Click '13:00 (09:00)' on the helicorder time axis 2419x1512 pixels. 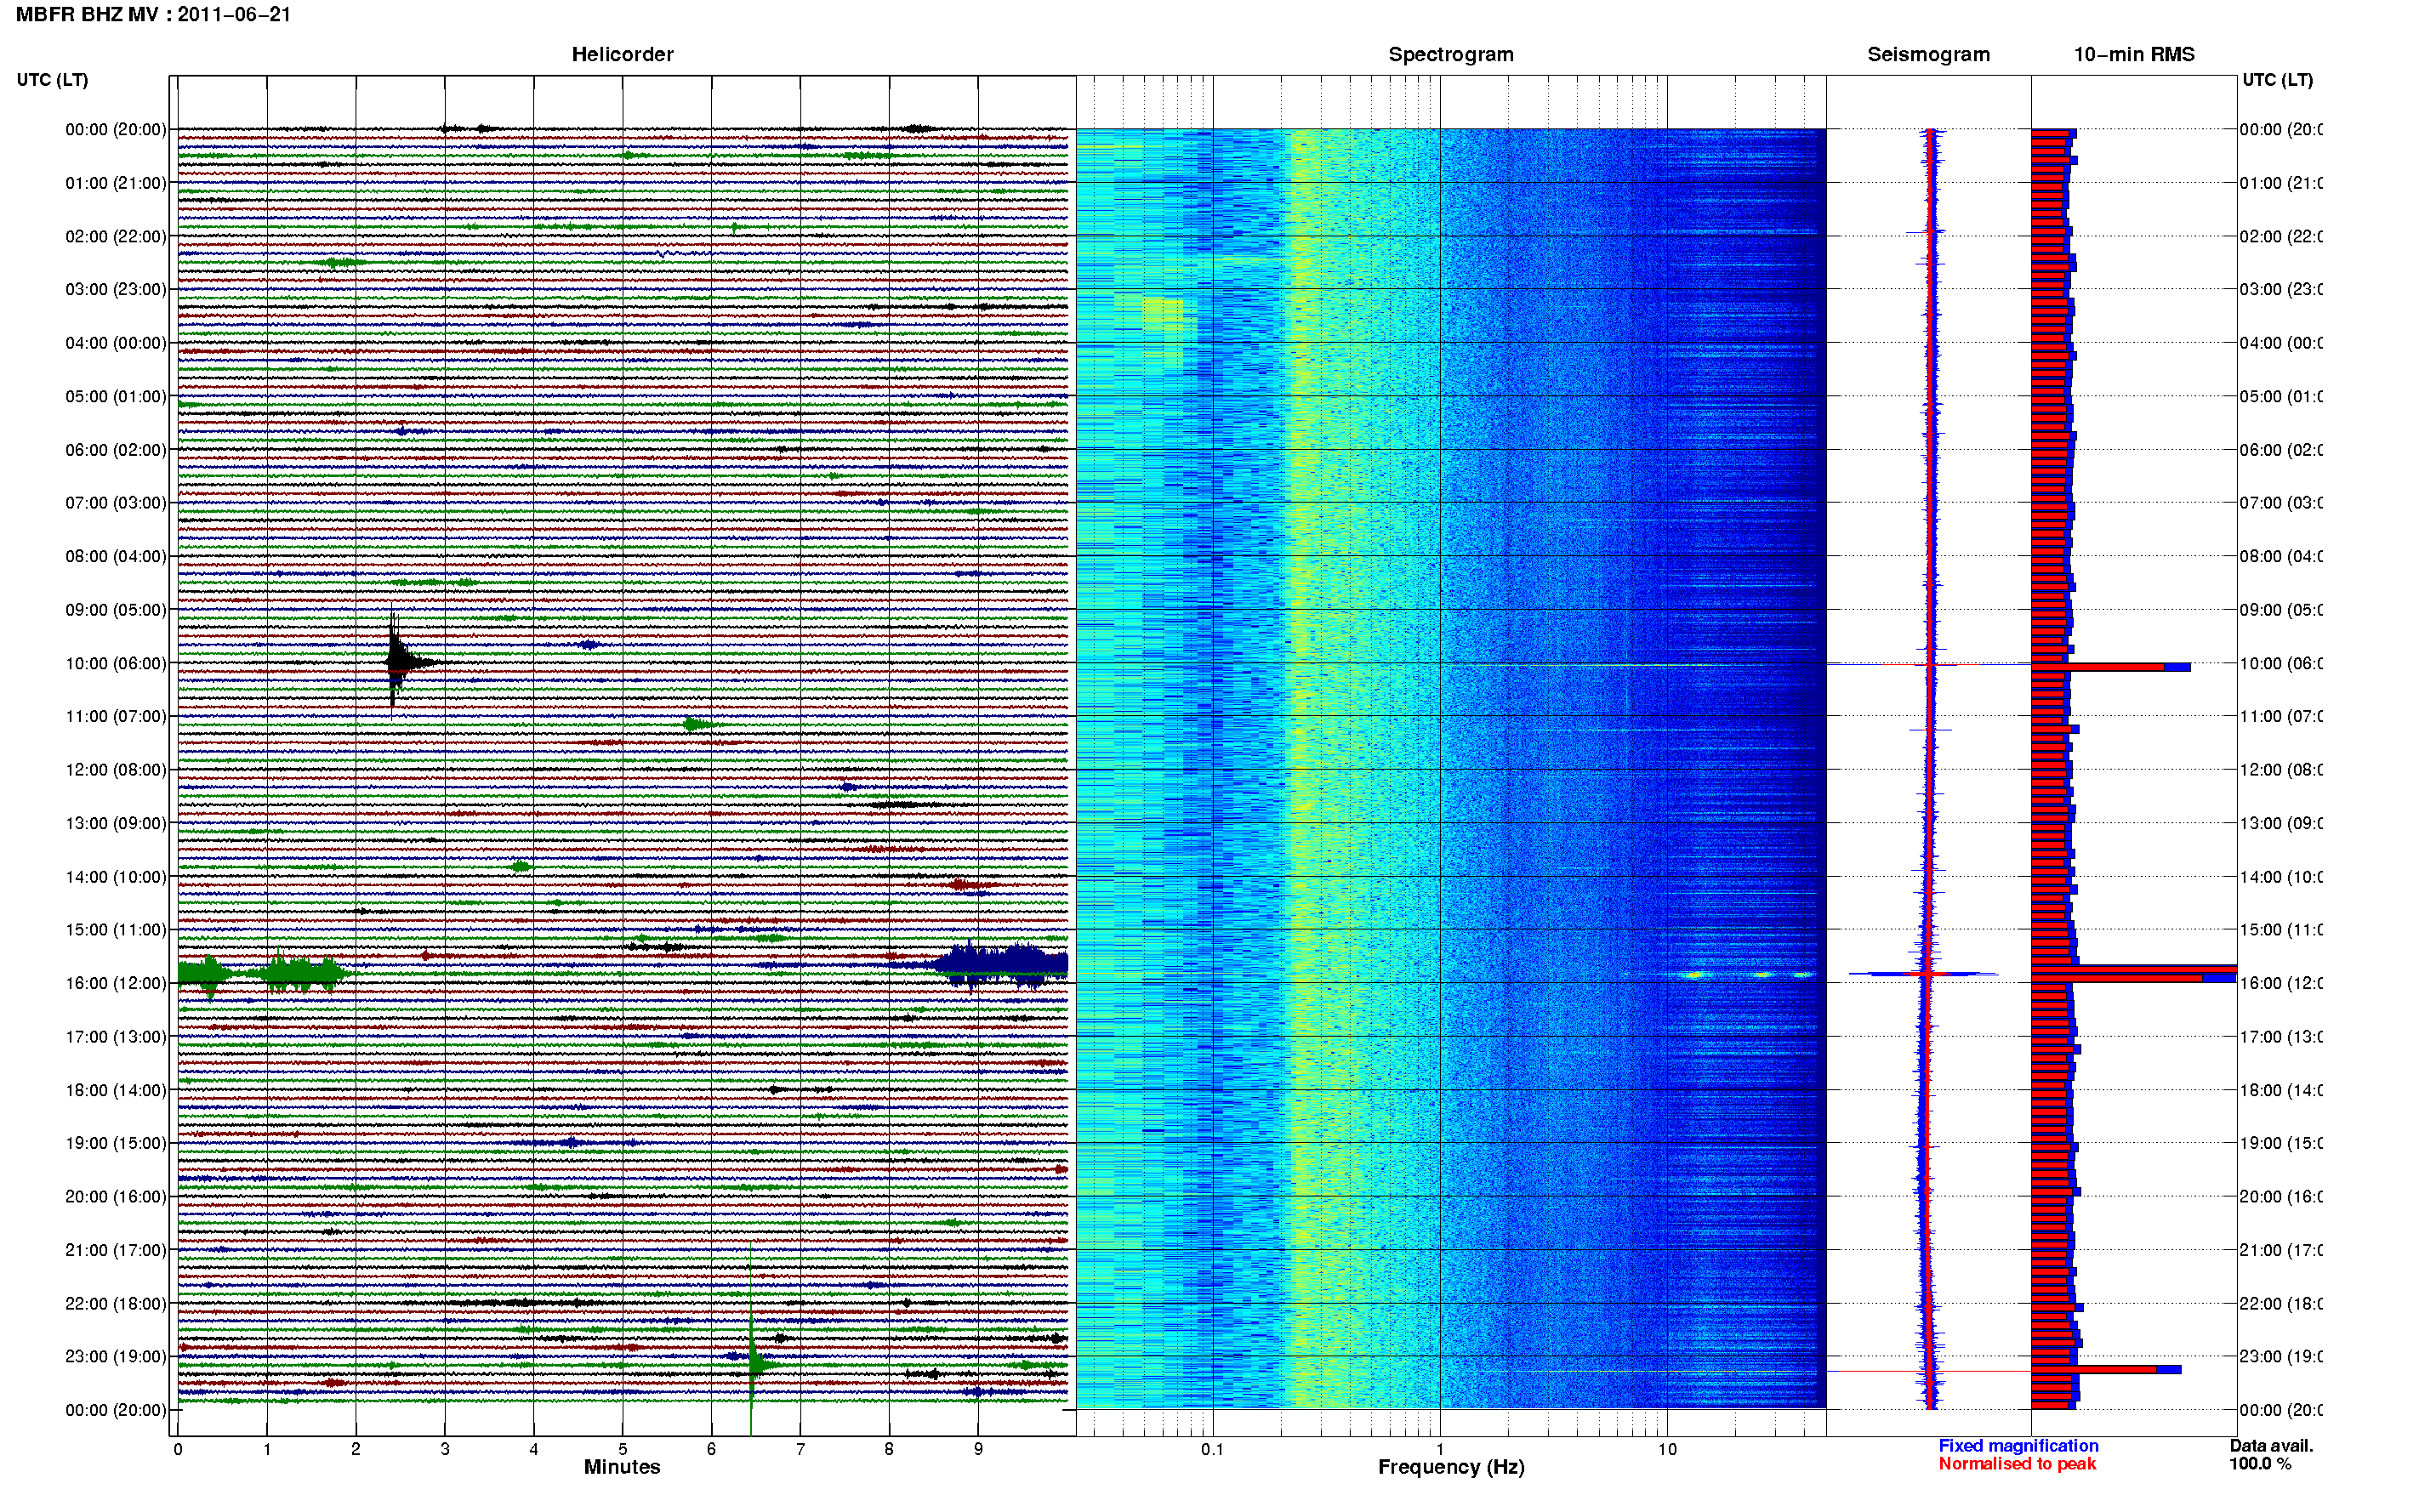click(x=116, y=823)
